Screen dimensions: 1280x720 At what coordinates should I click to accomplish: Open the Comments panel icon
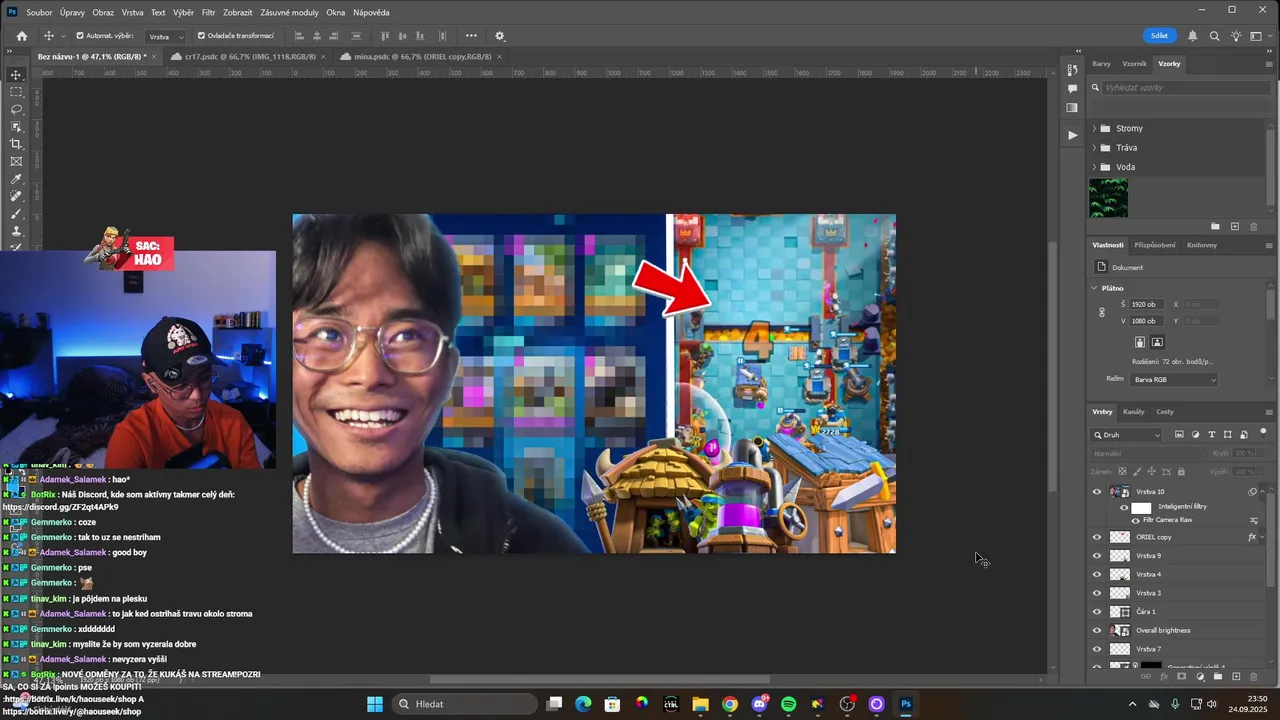click(1072, 89)
